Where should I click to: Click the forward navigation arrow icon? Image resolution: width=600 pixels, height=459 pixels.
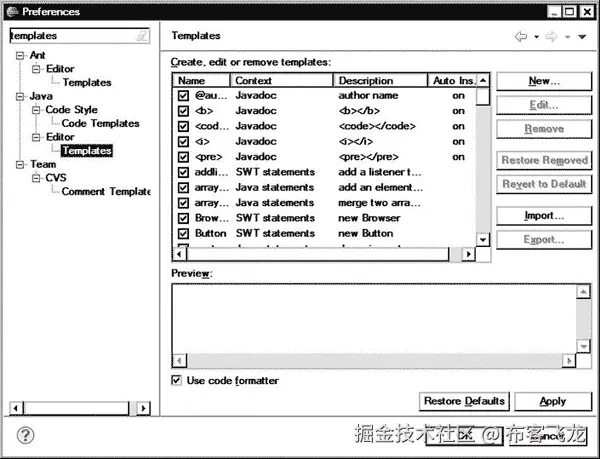551,37
